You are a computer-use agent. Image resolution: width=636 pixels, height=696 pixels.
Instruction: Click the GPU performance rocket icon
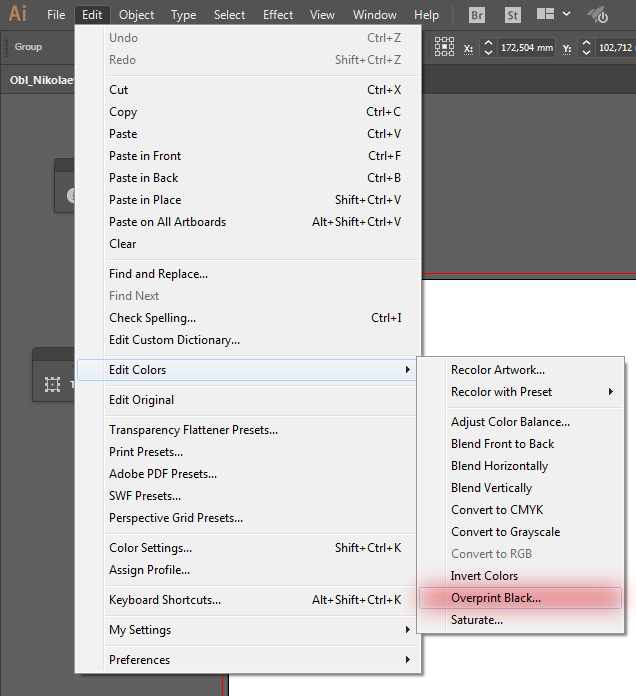coord(597,15)
